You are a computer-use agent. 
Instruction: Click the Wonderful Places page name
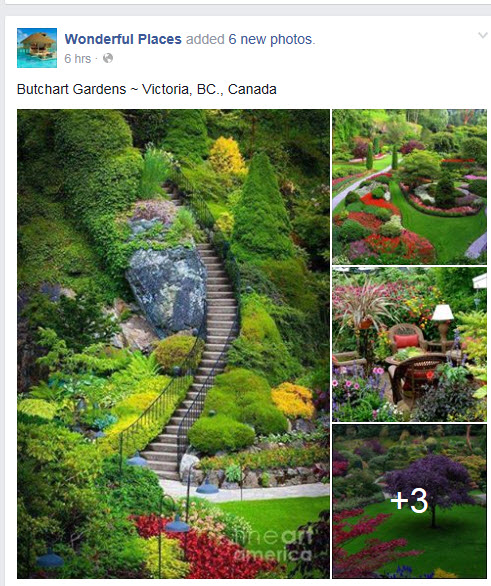click(123, 39)
